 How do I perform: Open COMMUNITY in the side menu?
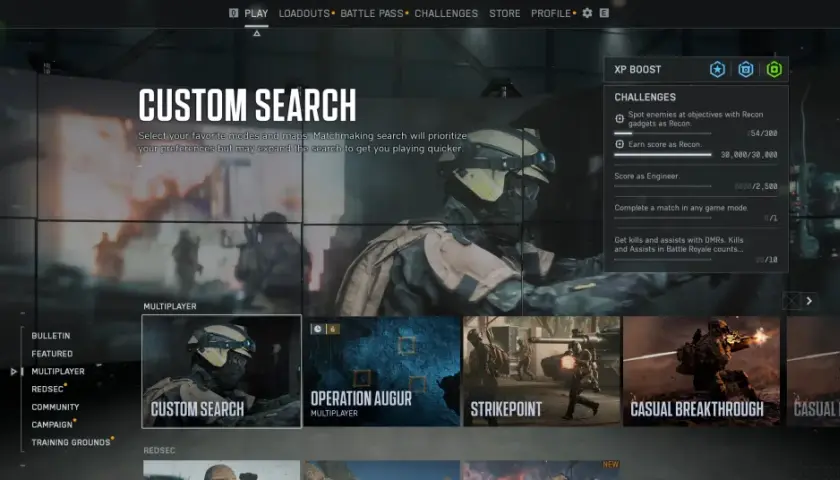(x=55, y=407)
